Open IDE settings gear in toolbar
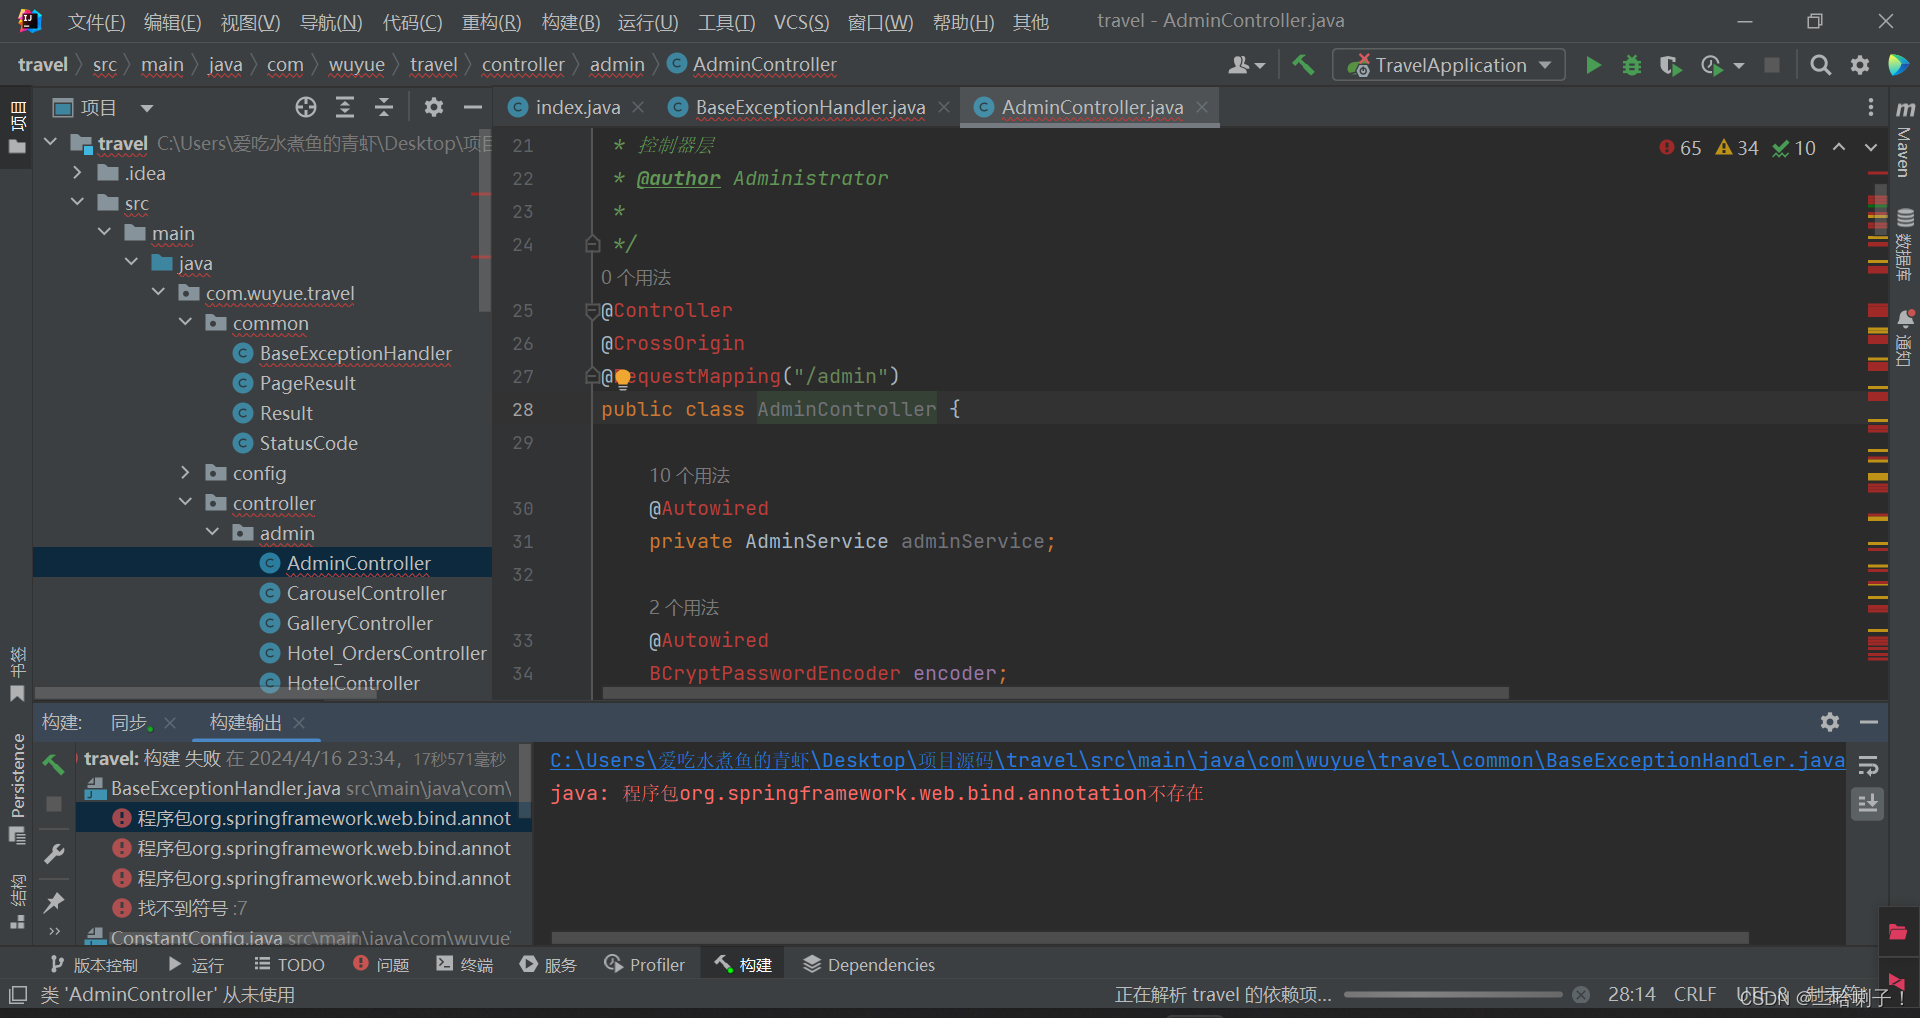Image resolution: width=1920 pixels, height=1018 pixels. click(x=1860, y=65)
